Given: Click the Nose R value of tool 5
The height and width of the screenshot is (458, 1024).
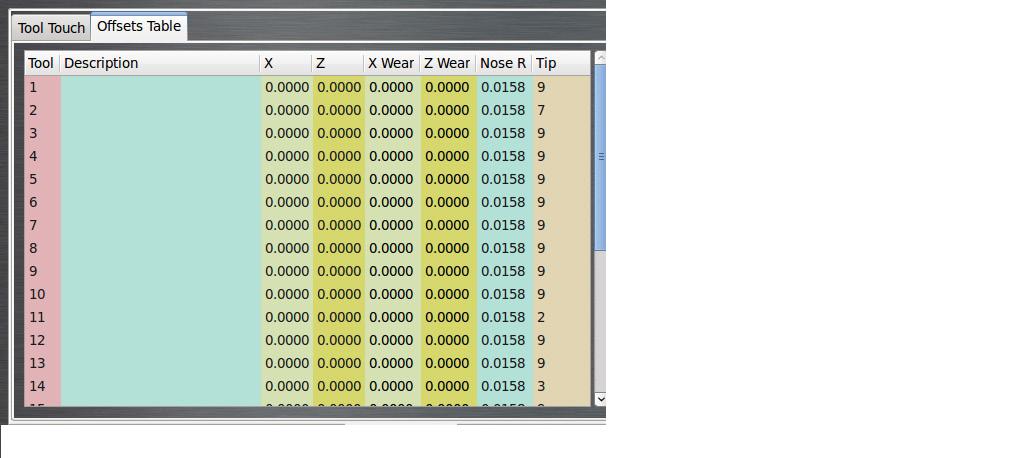Looking at the screenshot, I should (504, 179).
